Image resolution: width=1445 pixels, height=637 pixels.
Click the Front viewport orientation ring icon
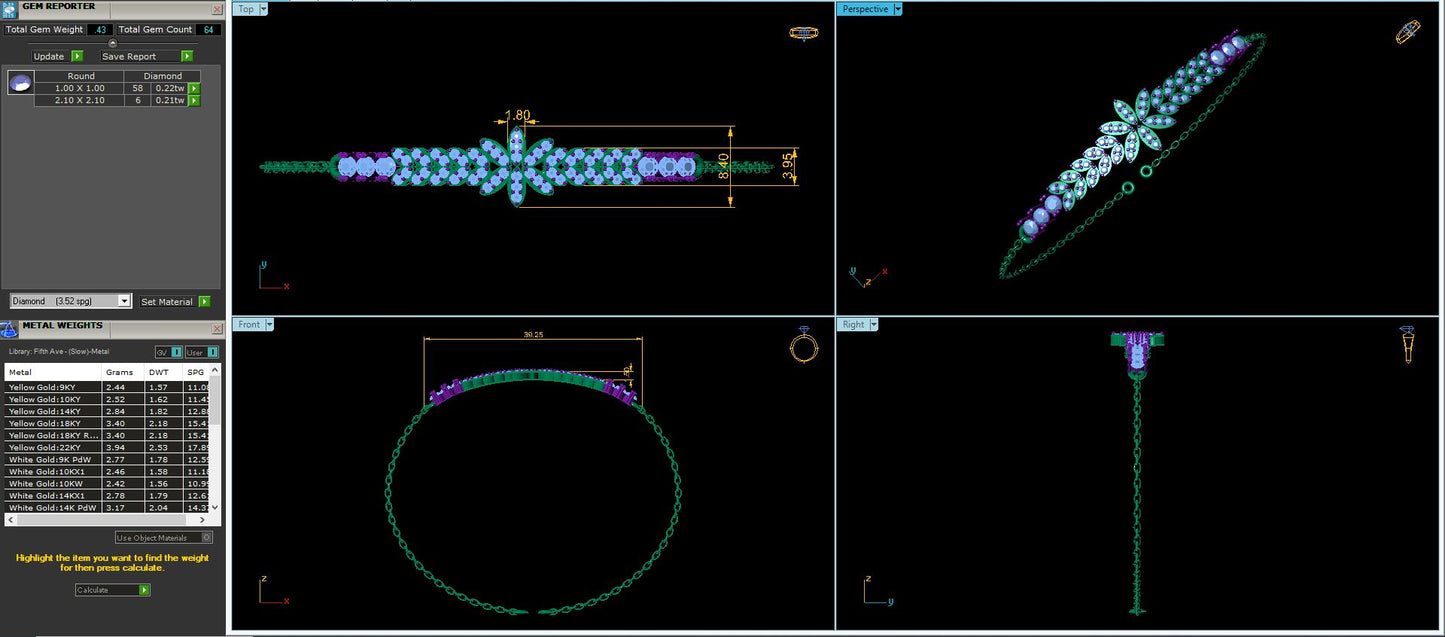point(803,345)
